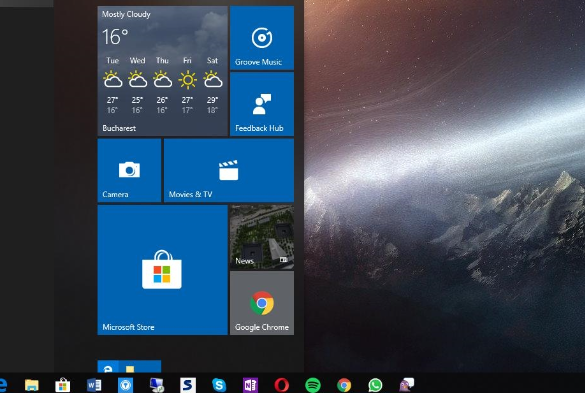Open Google Chrome from the taskbar
This screenshot has height=393, width=585.
coord(344,385)
